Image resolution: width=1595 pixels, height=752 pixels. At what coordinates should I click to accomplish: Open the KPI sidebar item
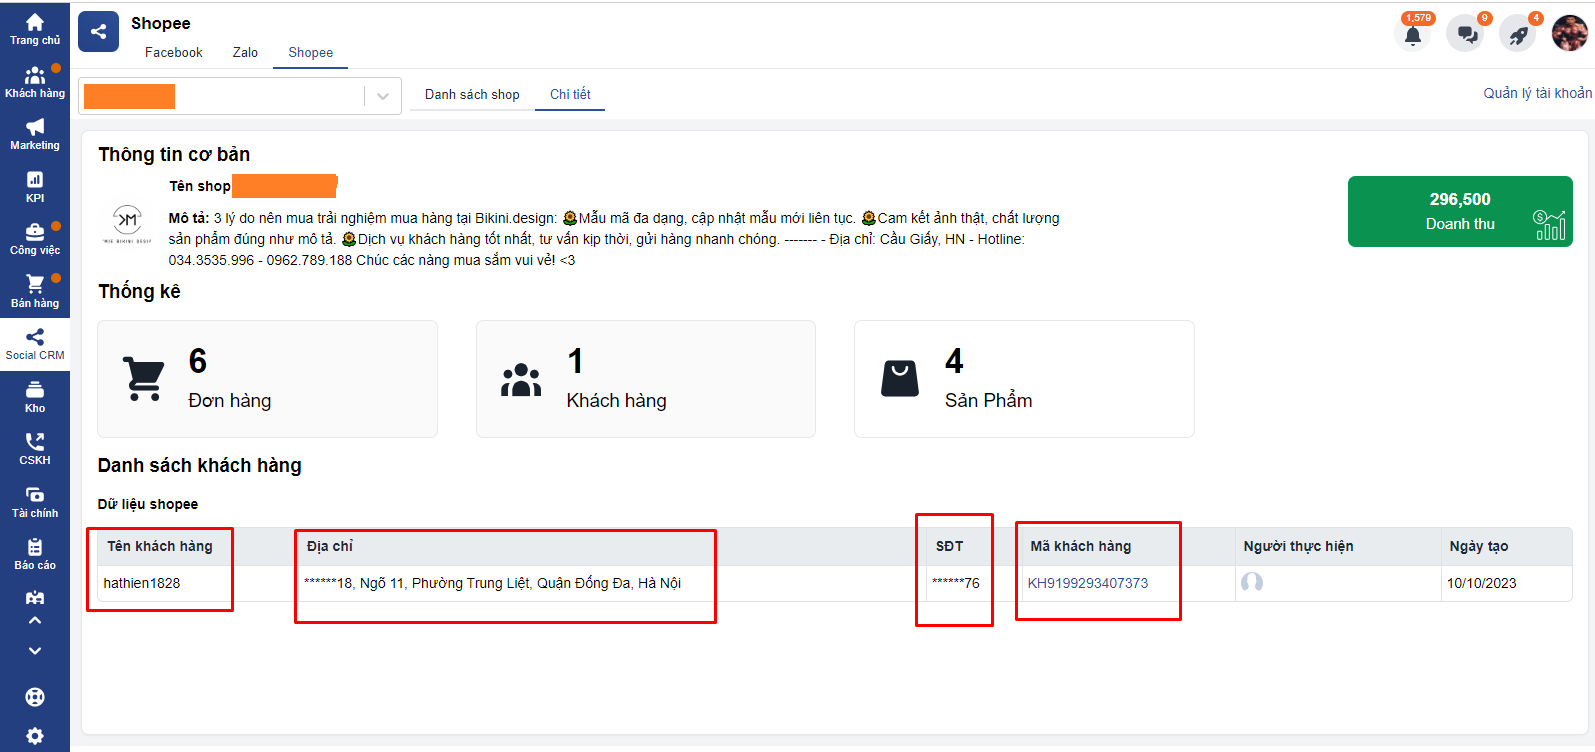pos(35,187)
